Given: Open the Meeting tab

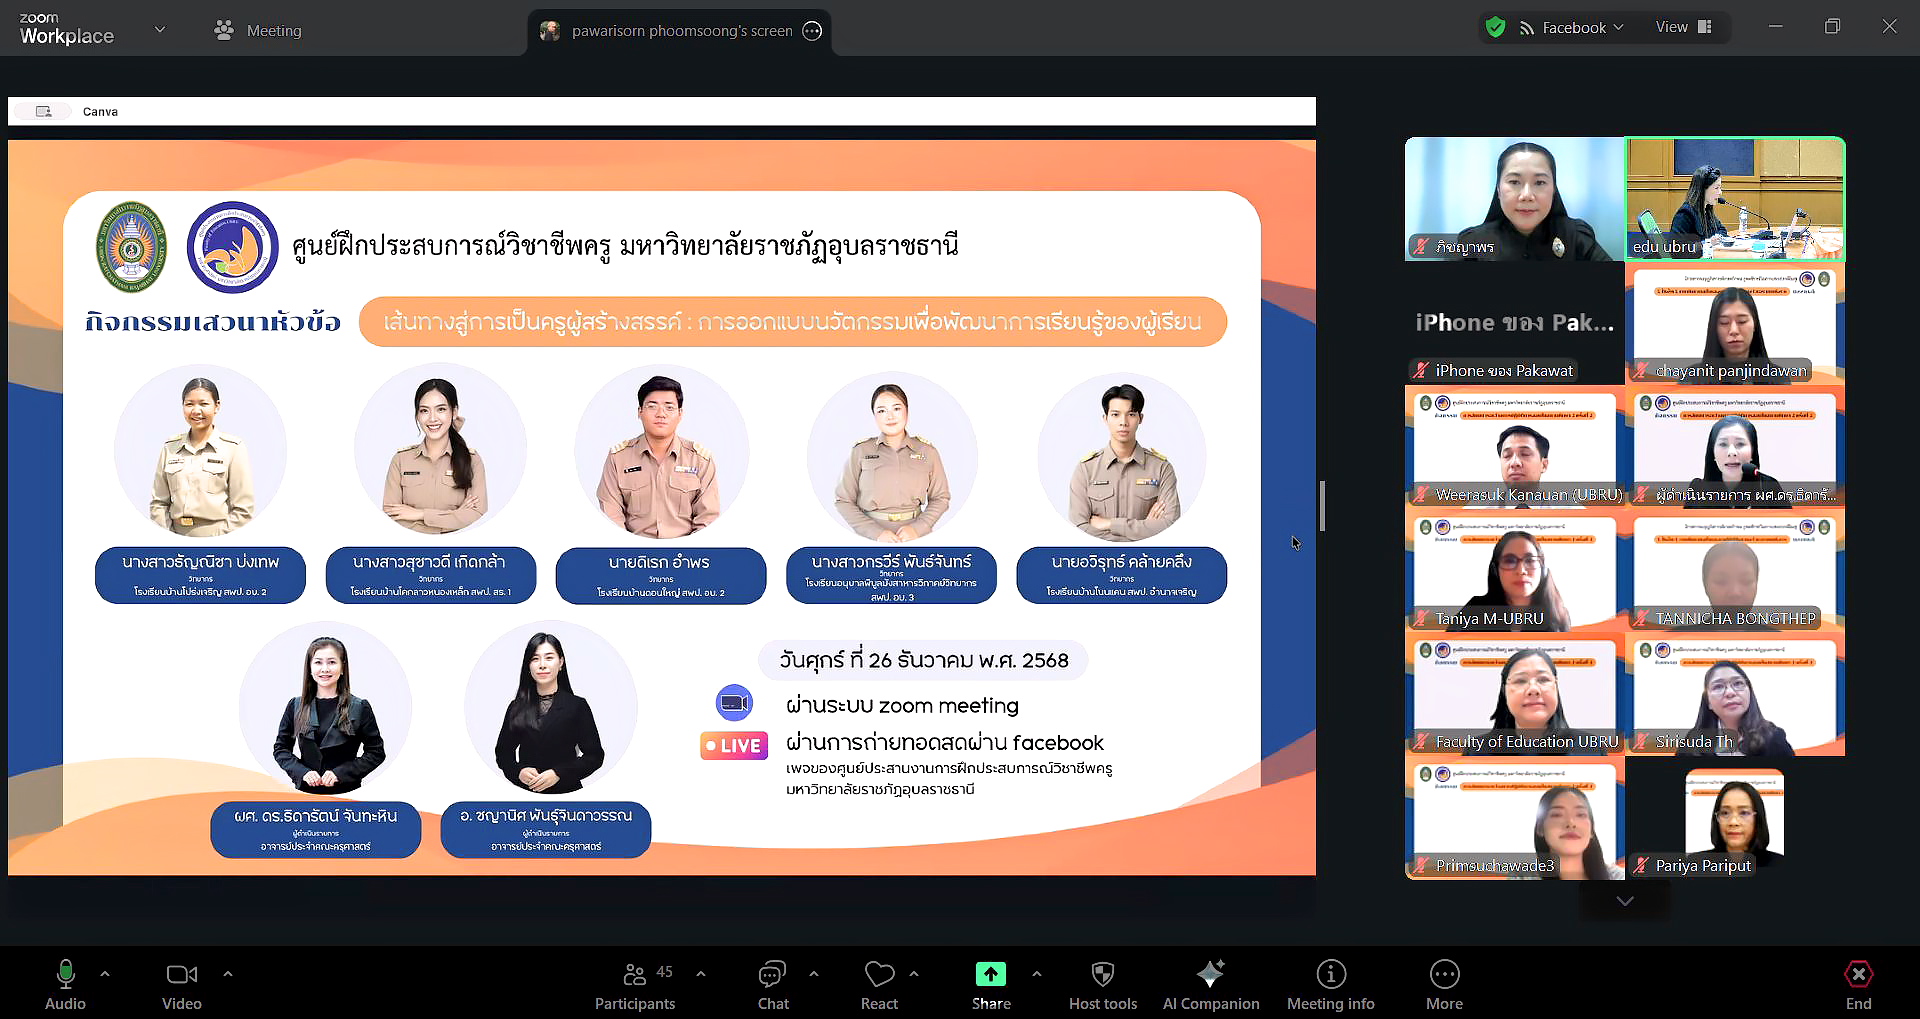Looking at the screenshot, I should (x=258, y=31).
